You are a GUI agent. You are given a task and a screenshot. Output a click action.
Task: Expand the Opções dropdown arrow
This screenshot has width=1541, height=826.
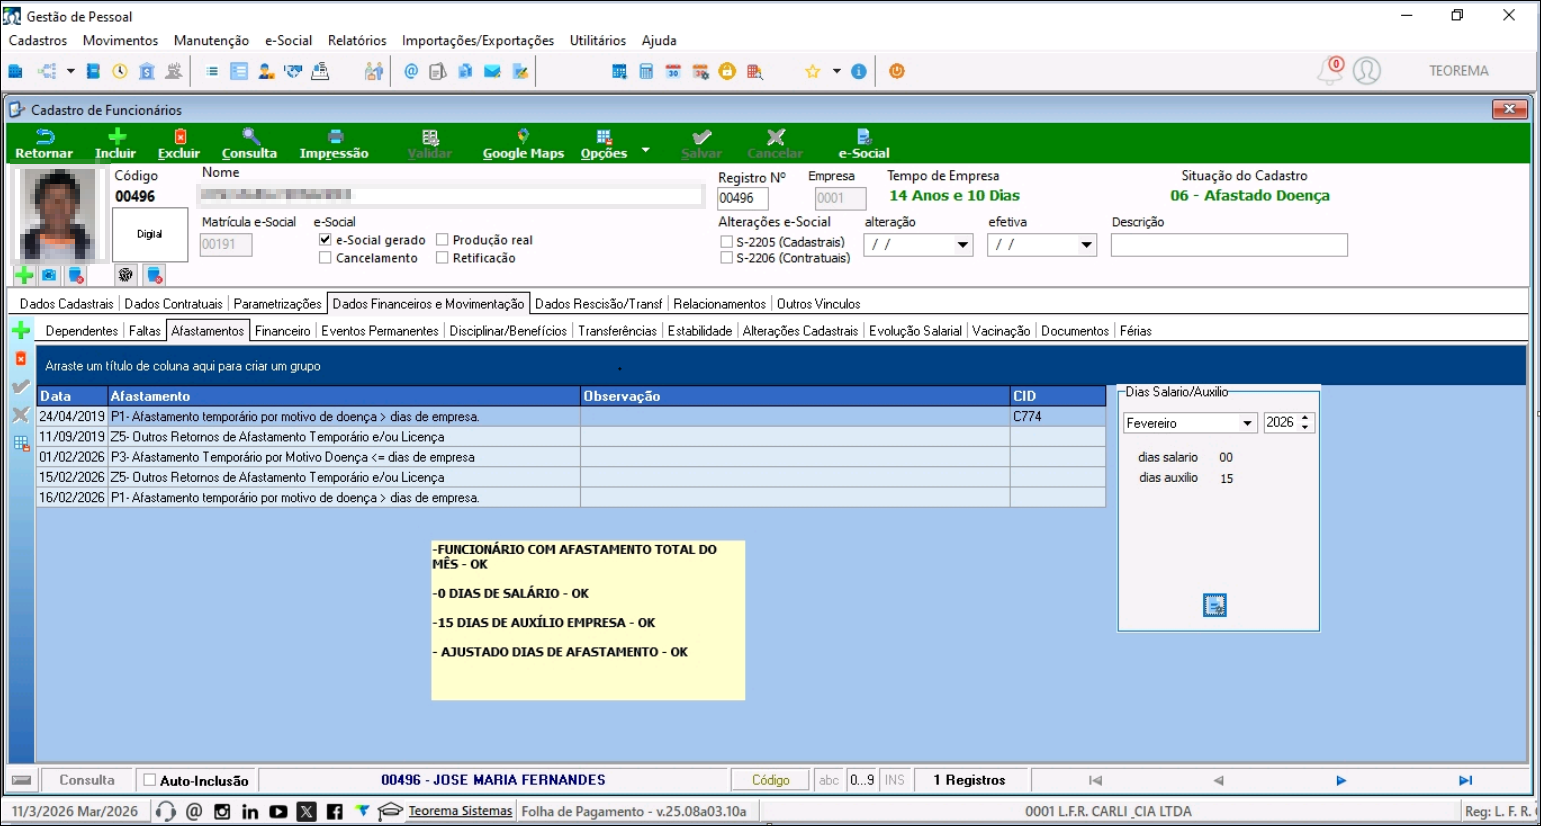[x=646, y=150]
